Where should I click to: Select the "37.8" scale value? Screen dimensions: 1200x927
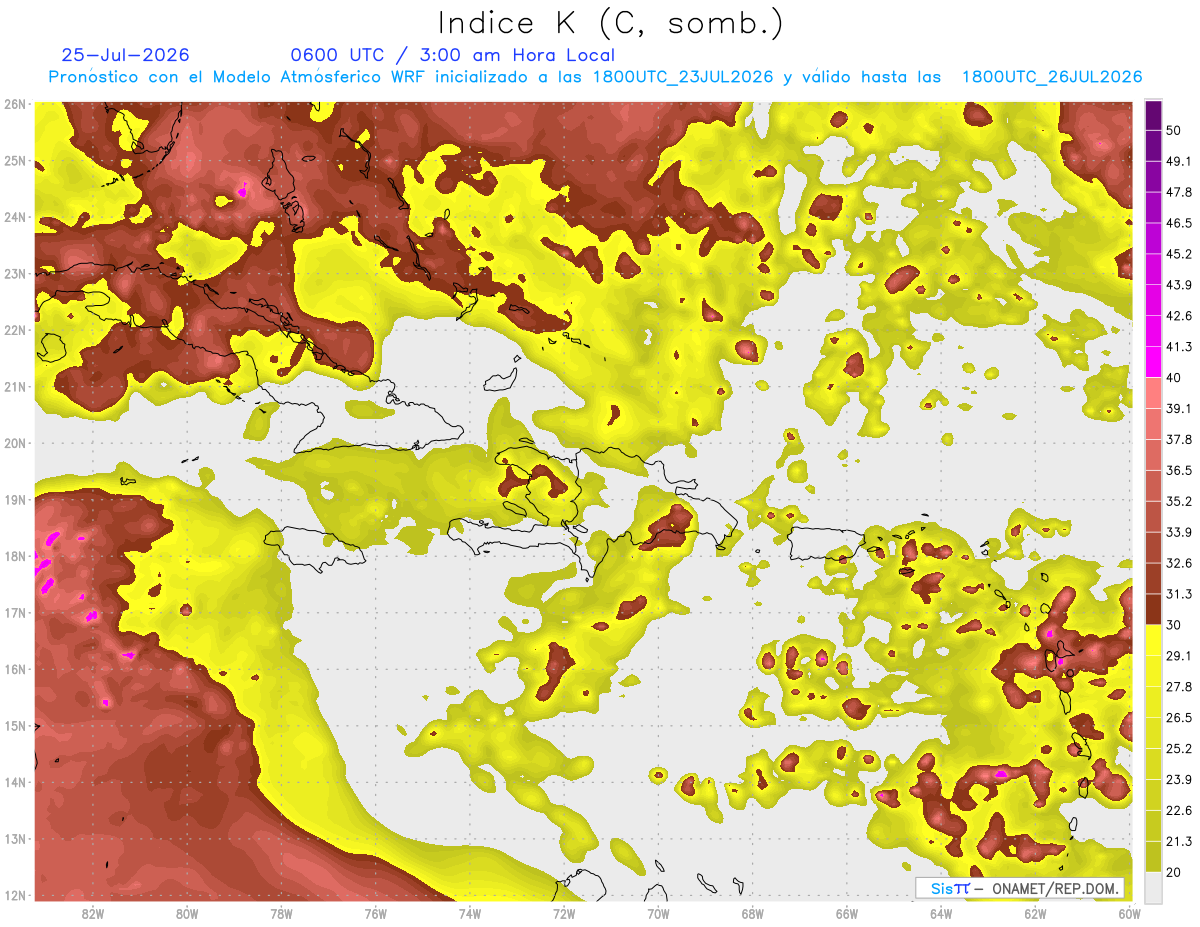coord(1178,439)
